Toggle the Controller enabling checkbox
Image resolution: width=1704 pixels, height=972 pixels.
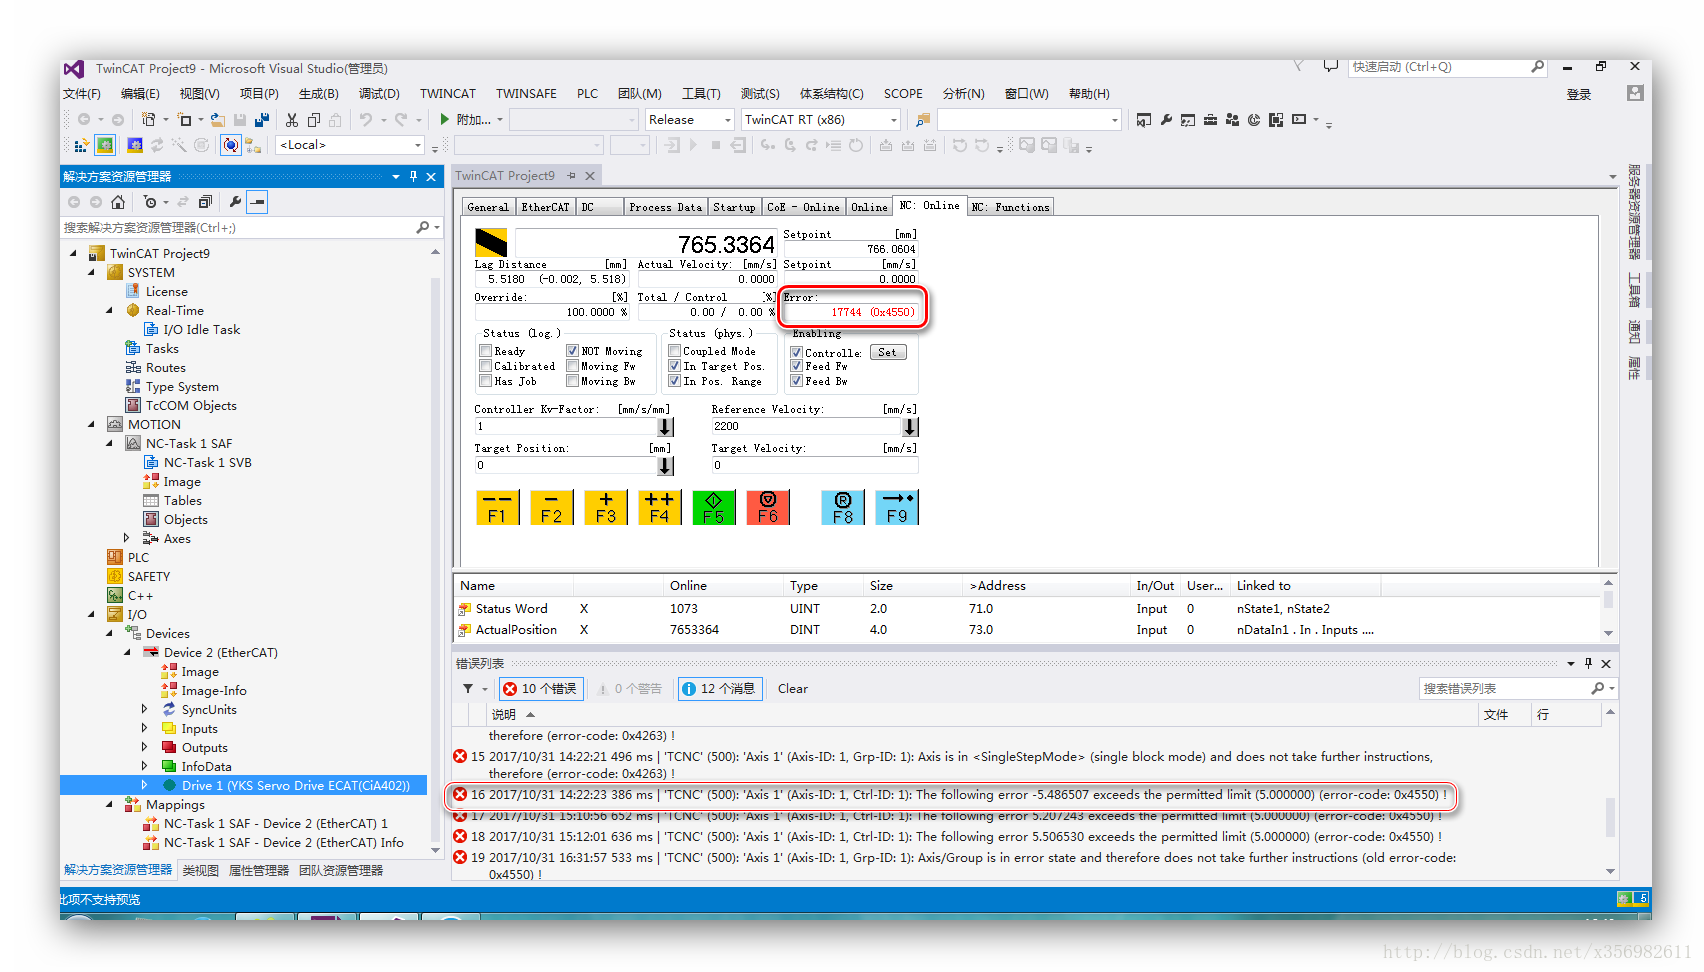[x=797, y=352]
